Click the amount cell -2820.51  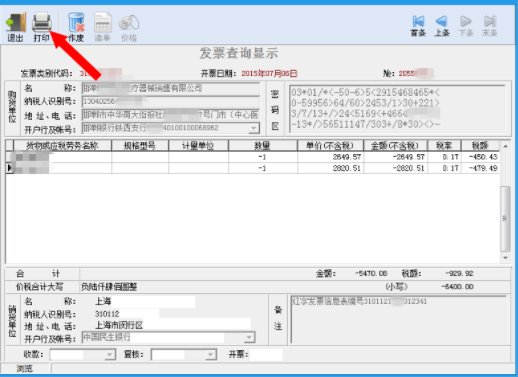pos(395,168)
